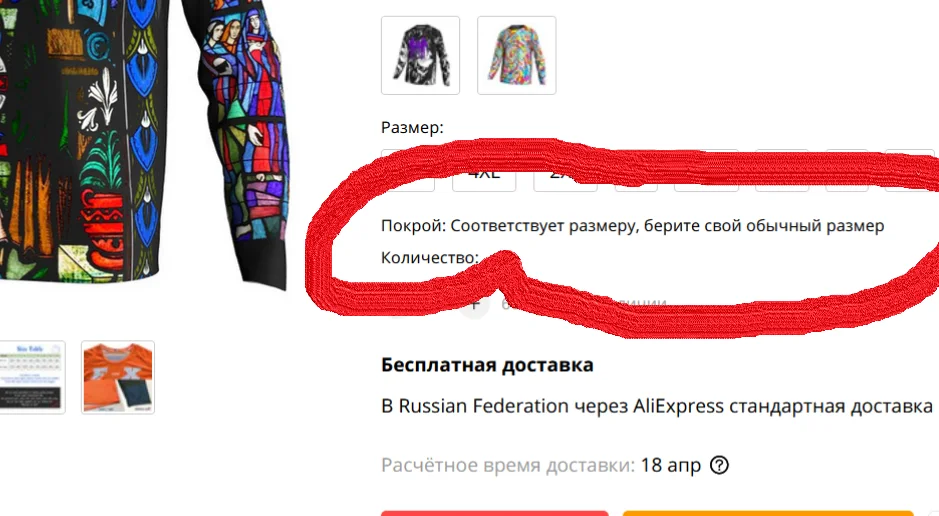This screenshot has width=939, height=516.
Task: Click the red buy button at bottom
Action: pos(495,513)
